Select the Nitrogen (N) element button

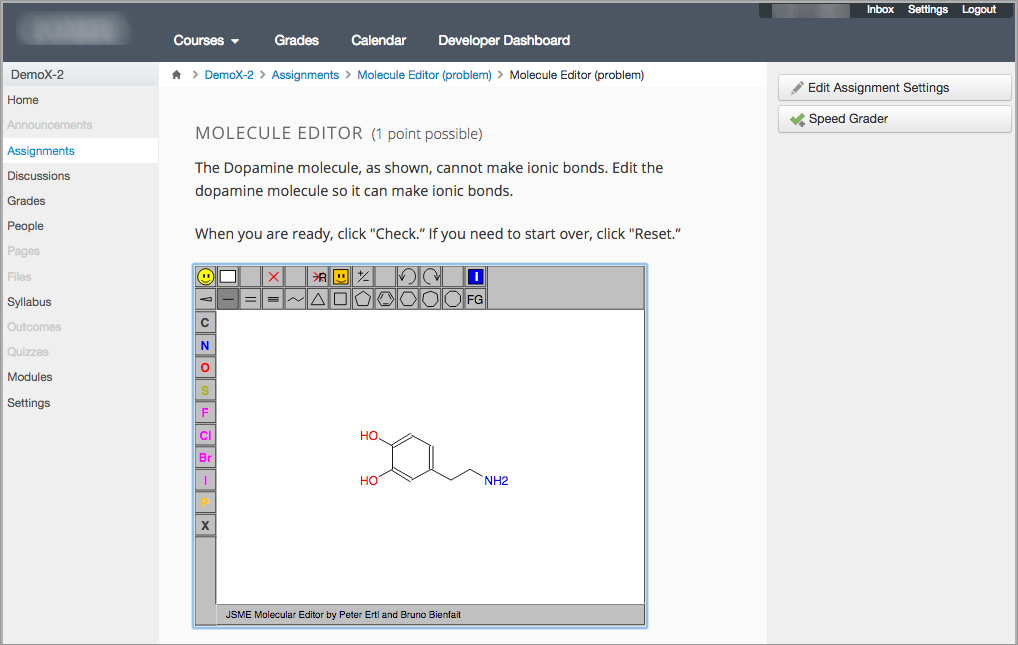(x=204, y=344)
